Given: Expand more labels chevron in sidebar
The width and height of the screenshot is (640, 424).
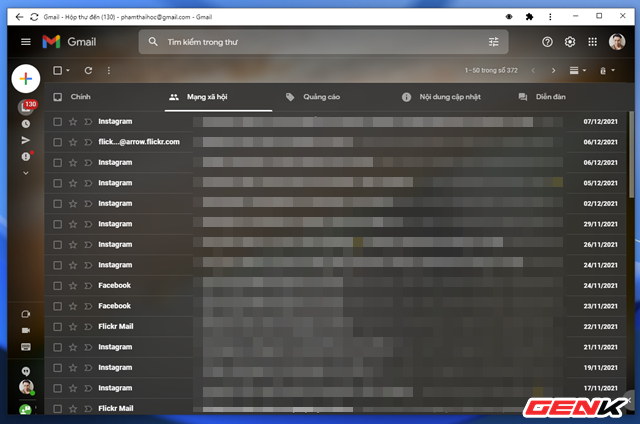Looking at the screenshot, I should pos(26,173).
